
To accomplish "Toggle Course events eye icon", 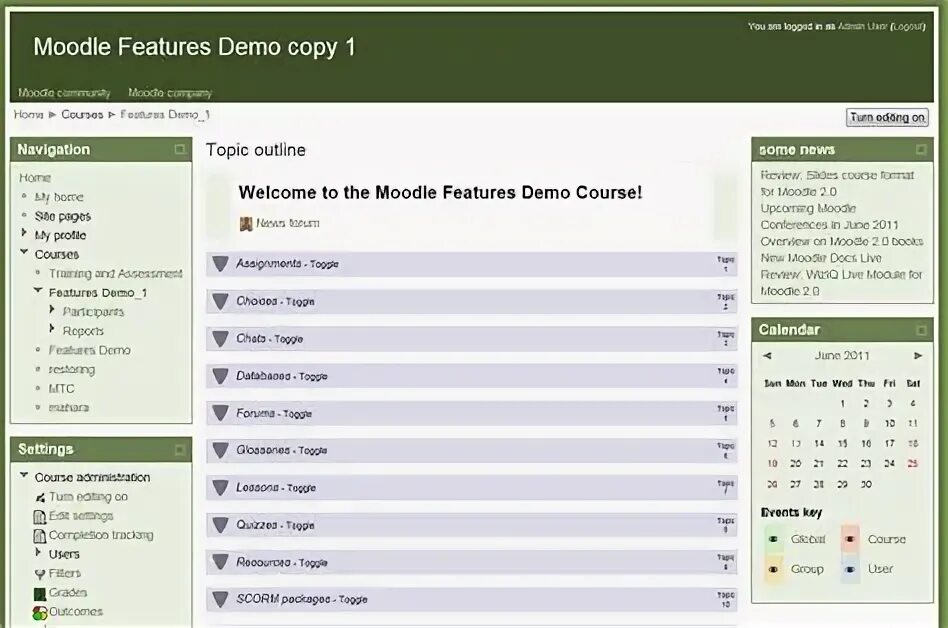I will [x=849, y=539].
